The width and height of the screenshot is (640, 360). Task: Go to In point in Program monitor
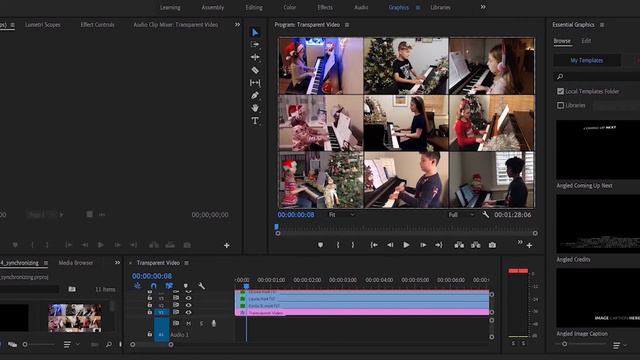(373, 245)
